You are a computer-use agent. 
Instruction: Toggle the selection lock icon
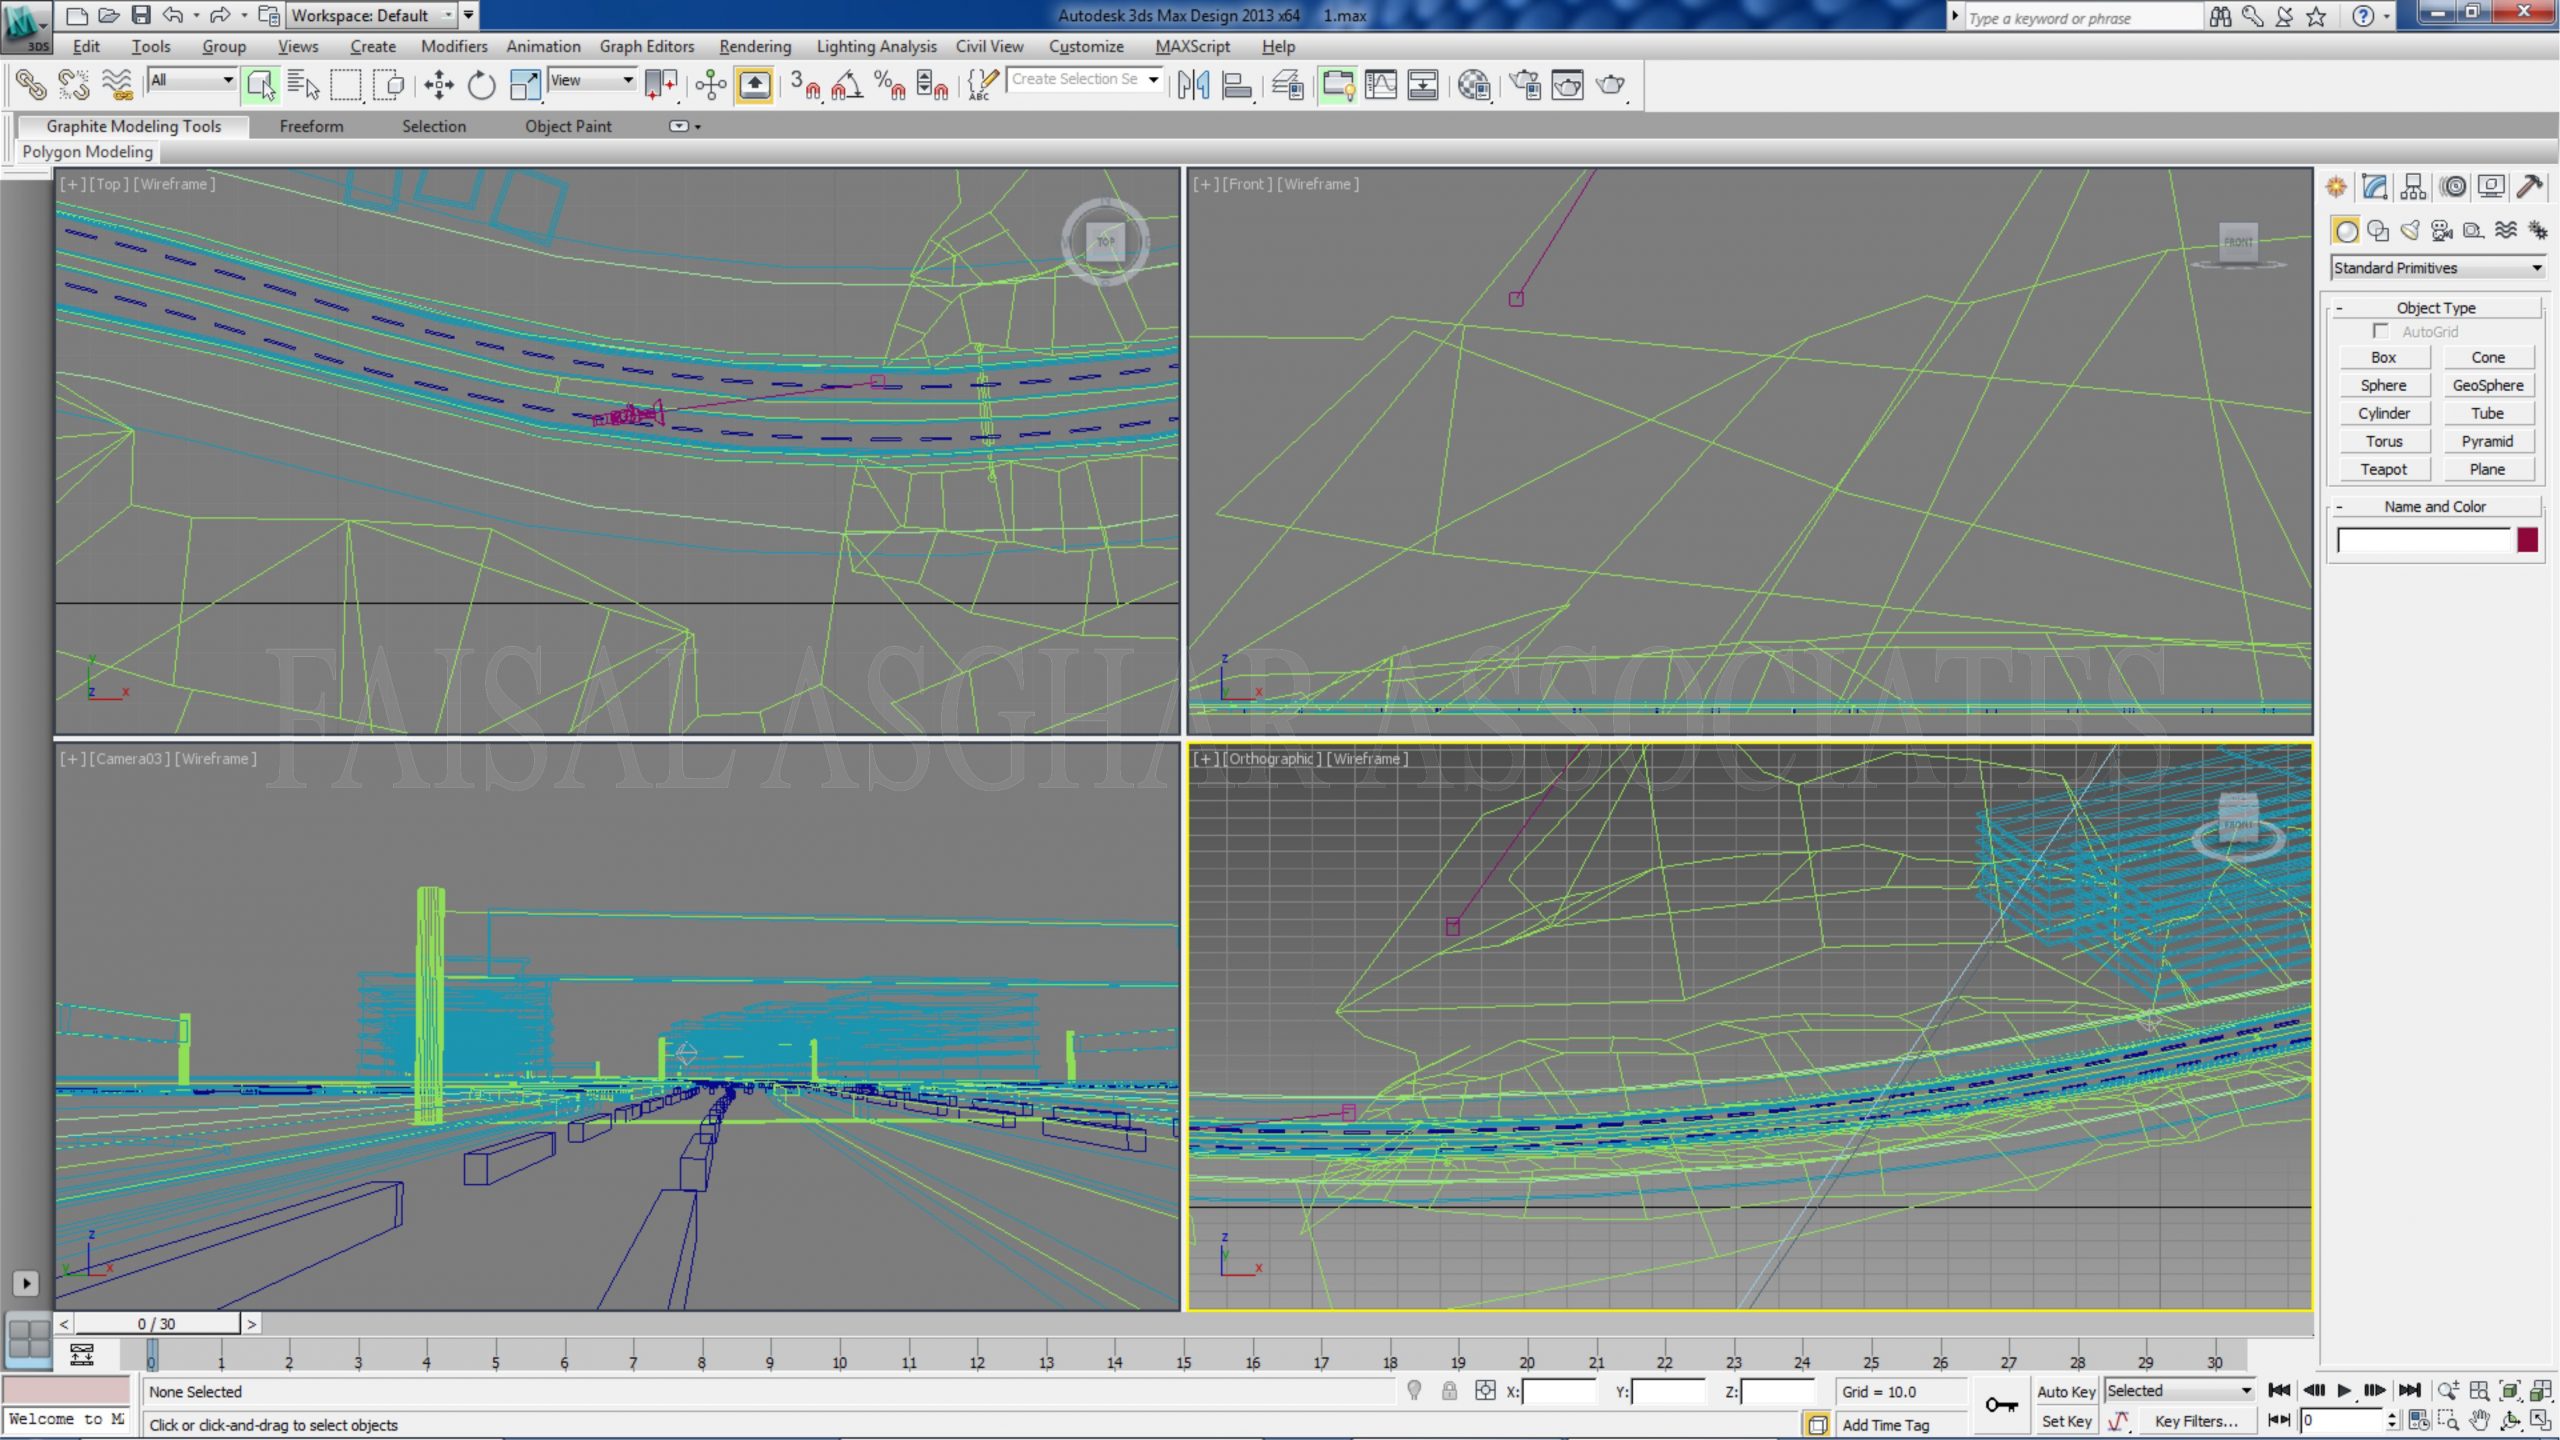pyautogui.click(x=1449, y=1391)
